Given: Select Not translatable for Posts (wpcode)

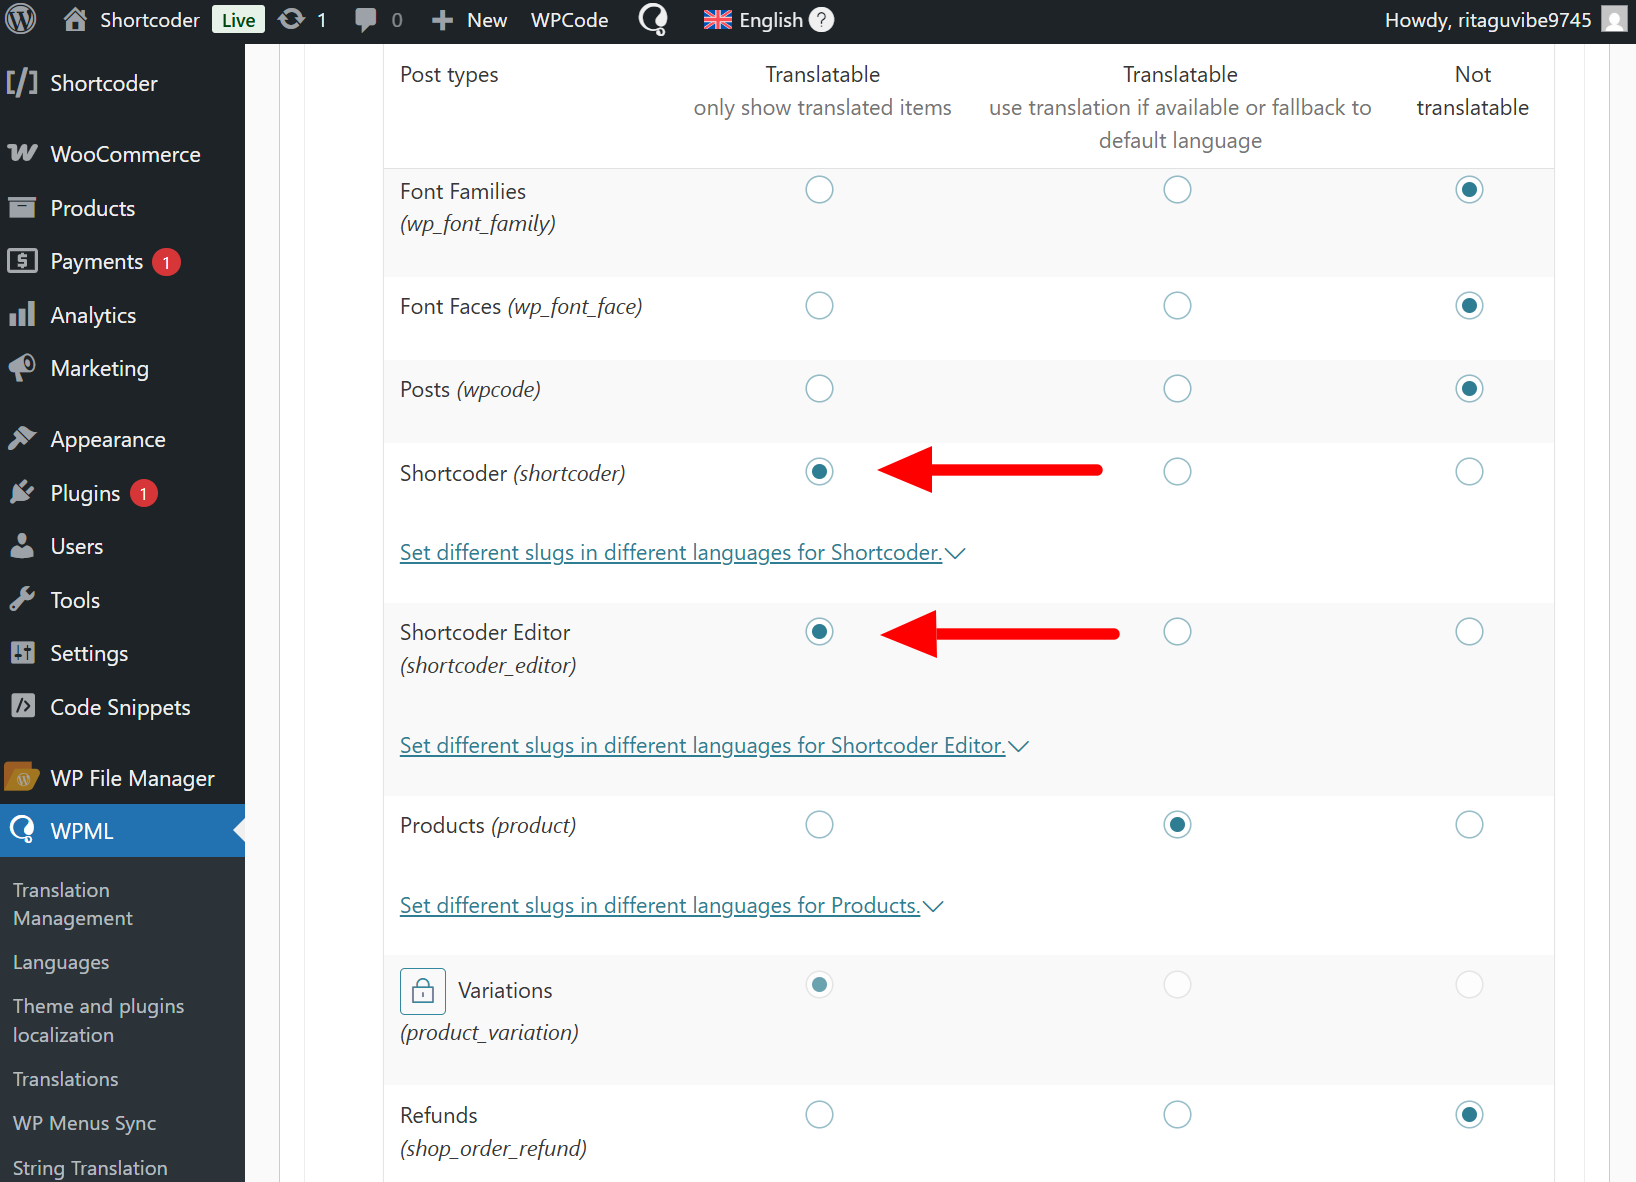Looking at the screenshot, I should (1469, 389).
